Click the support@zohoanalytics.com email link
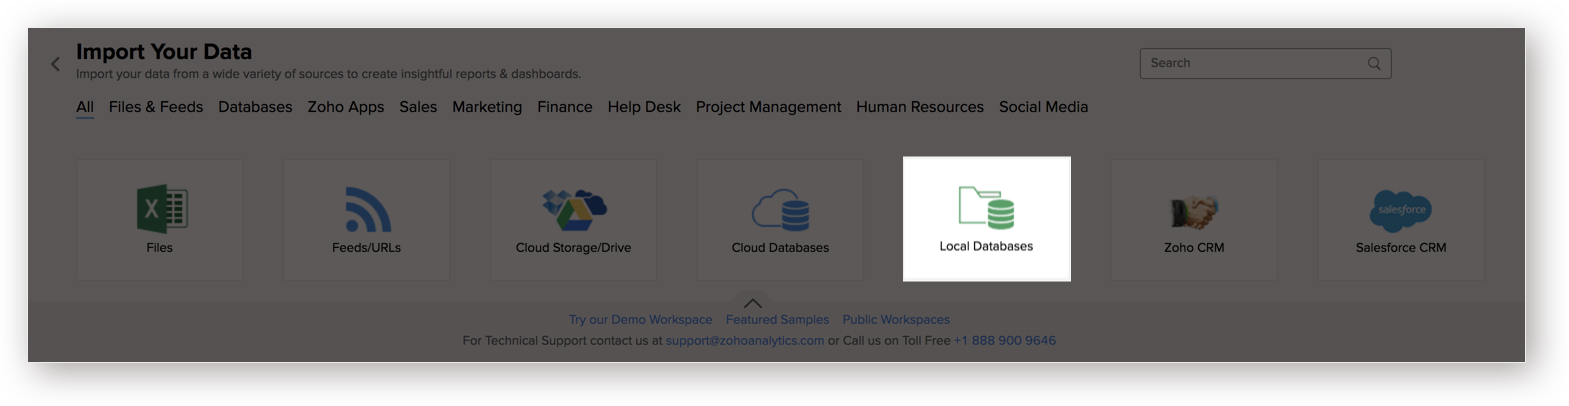This screenshot has width=1569, height=406. tap(745, 341)
